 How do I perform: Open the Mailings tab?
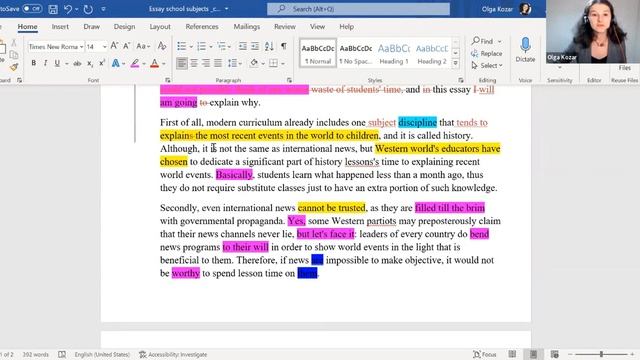[247, 27]
